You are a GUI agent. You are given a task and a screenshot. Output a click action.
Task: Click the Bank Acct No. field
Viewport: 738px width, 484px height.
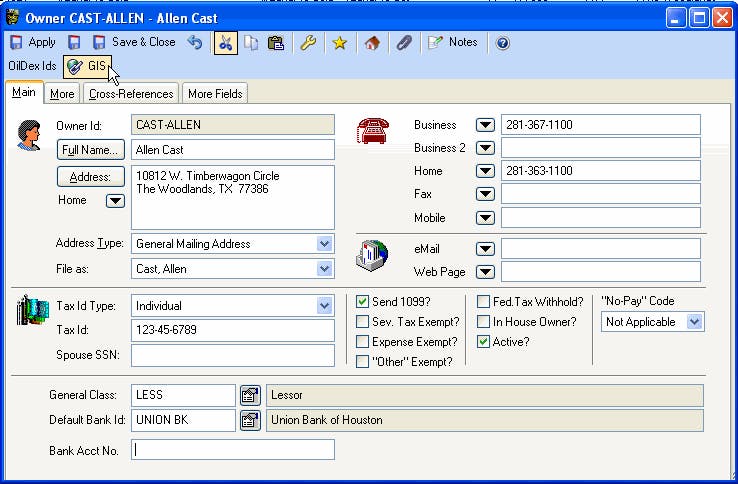pos(233,451)
